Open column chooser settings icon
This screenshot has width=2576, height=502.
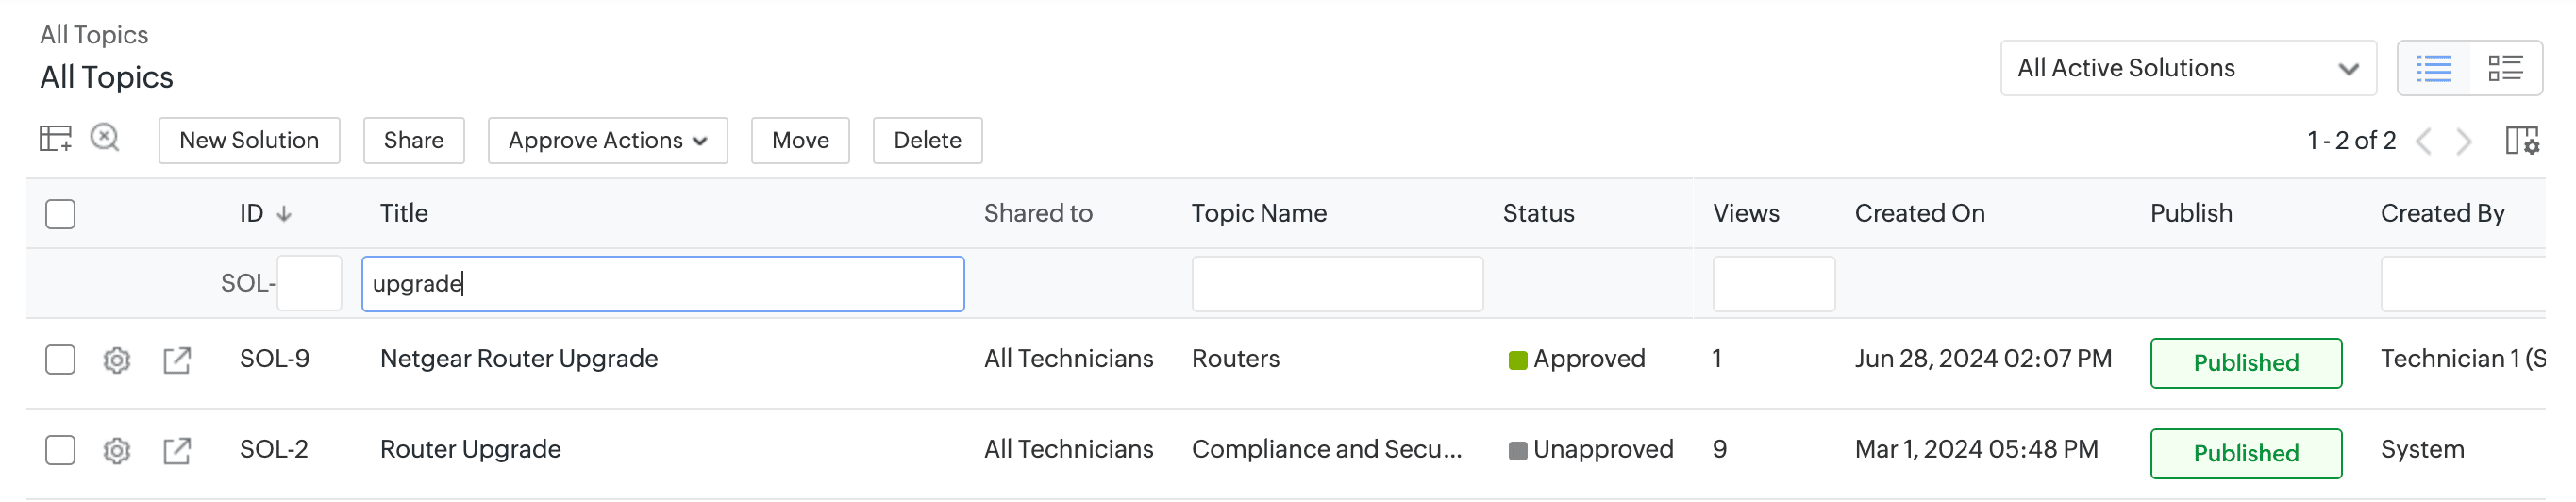pos(2521,141)
